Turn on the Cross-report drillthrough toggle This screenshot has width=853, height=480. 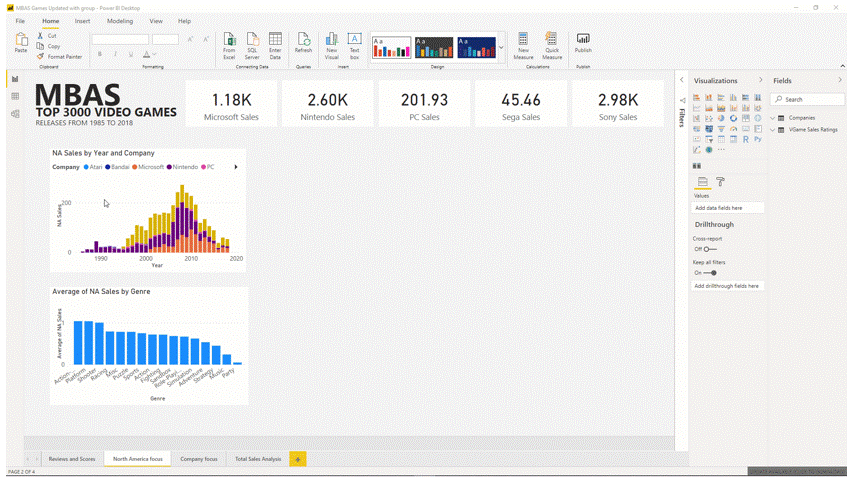[x=709, y=249]
